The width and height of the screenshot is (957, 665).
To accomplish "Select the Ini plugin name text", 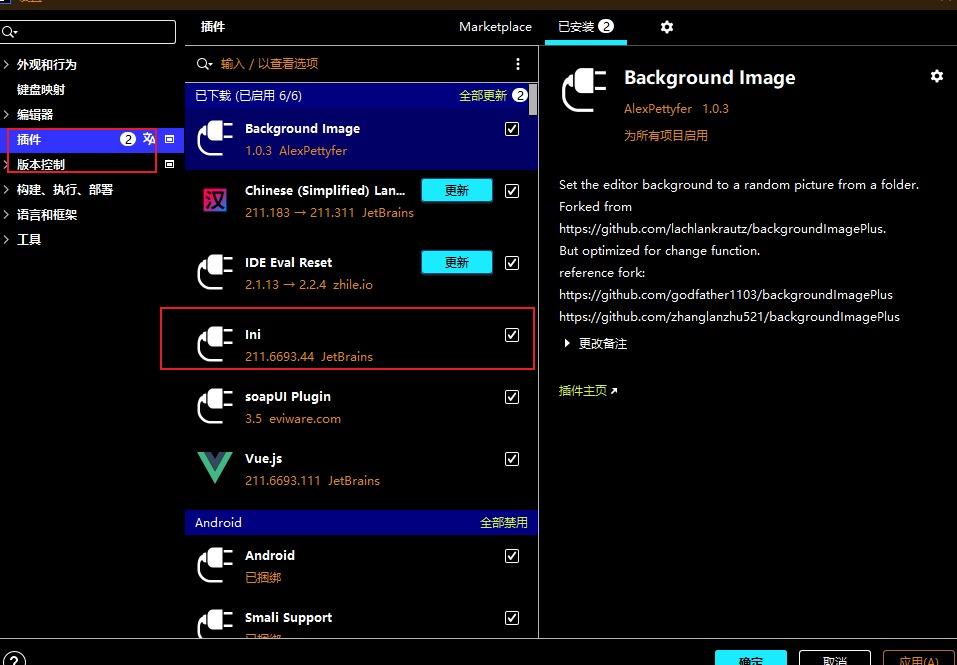I will point(253,334).
